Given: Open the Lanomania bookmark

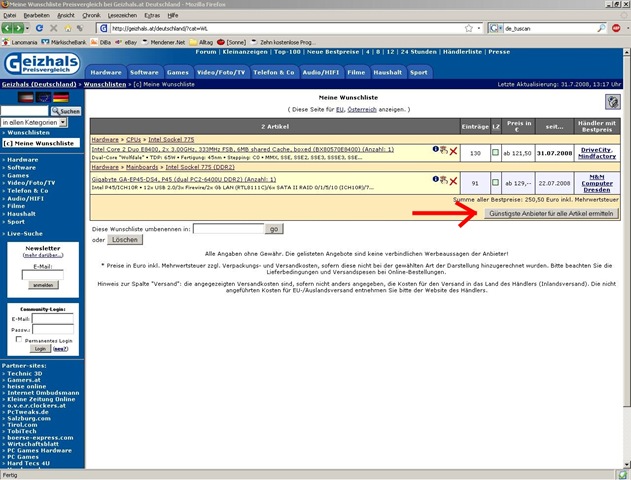Looking at the screenshot, I should (x=20, y=42).
